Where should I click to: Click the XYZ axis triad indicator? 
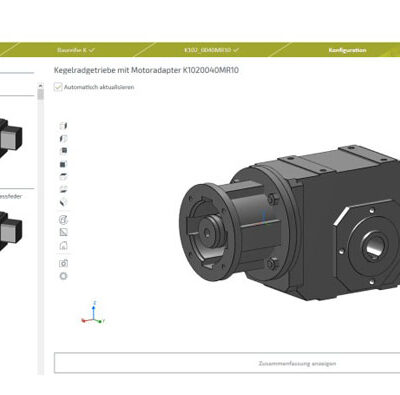point(93,313)
